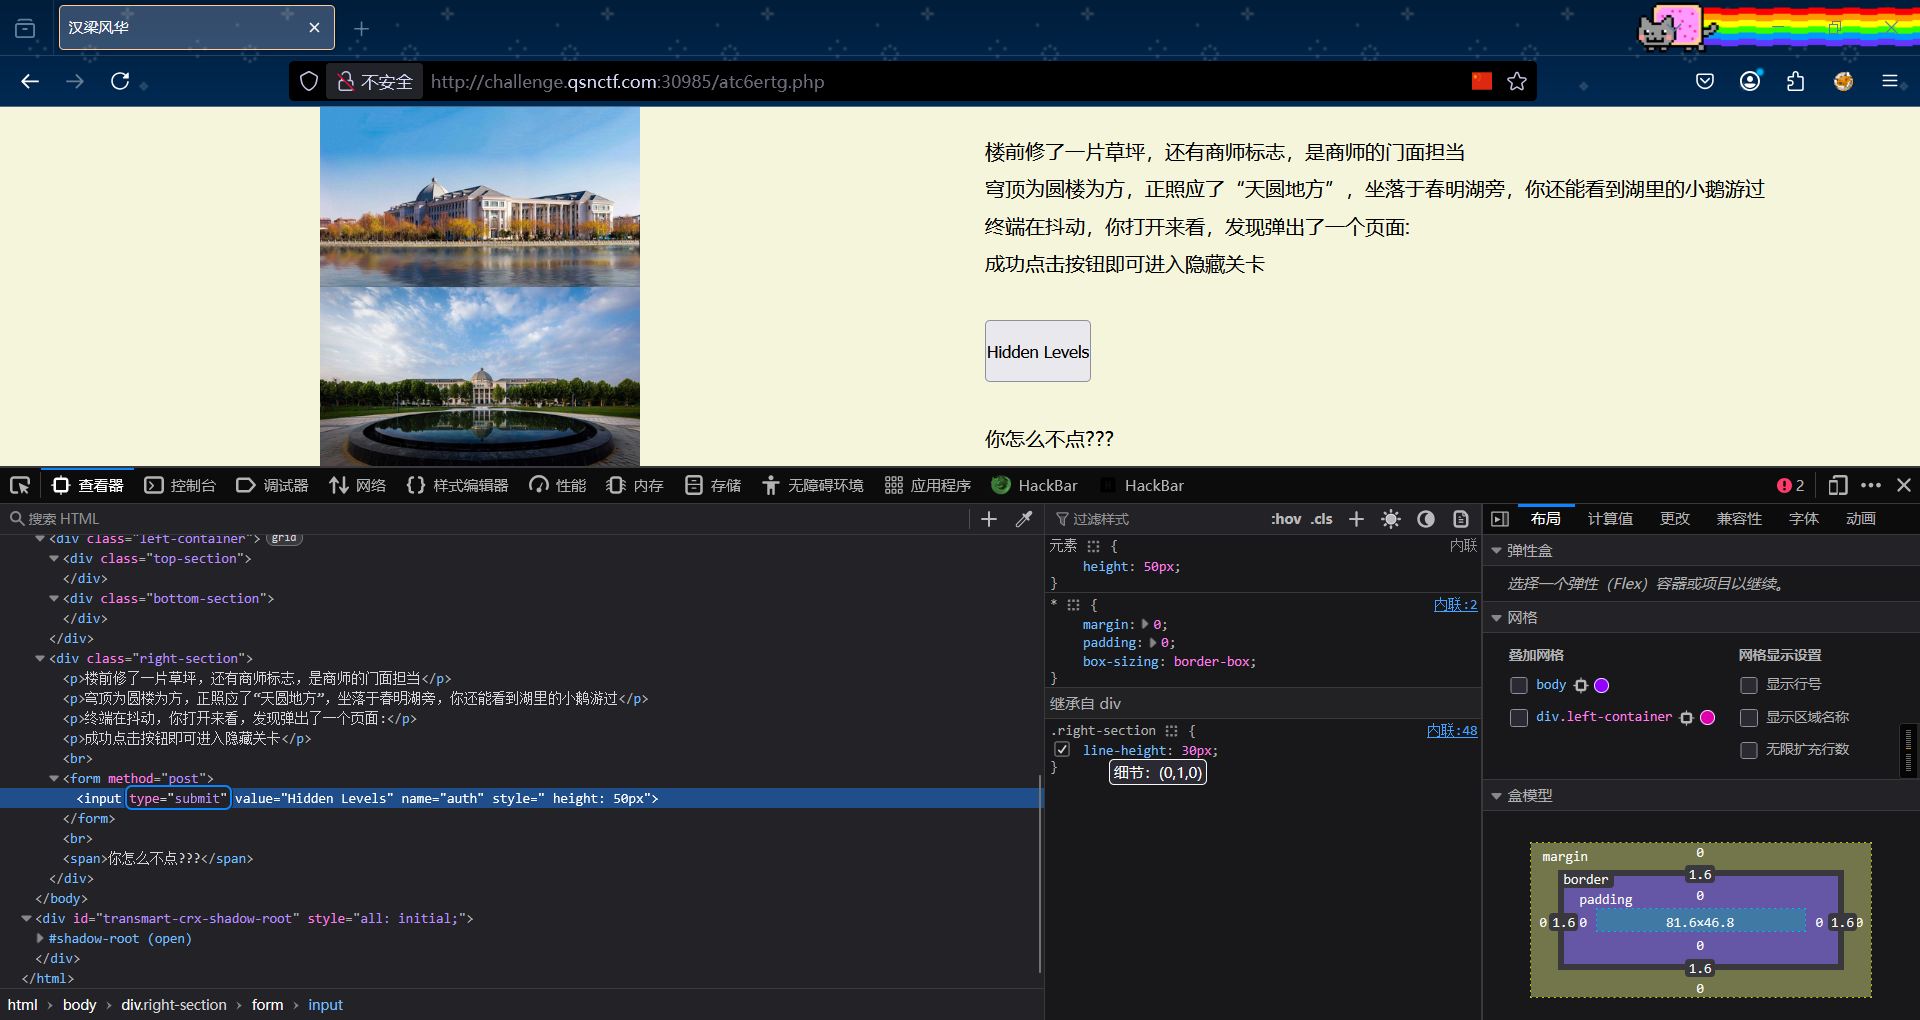The width and height of the screenshot is (1920, 1020).
Task: Pick a color with the eyedropper
Action: (x=1024, y=519)
